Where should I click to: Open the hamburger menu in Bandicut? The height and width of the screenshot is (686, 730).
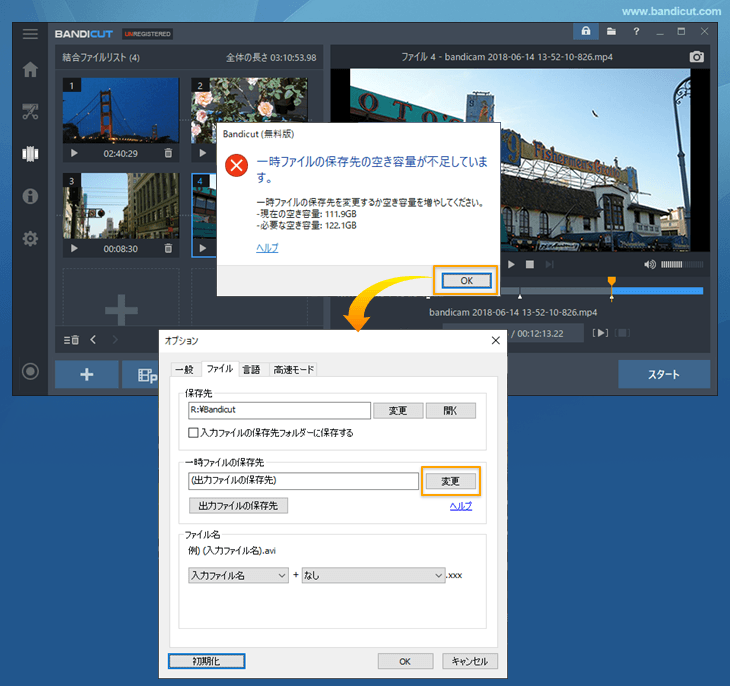coord(30,34)
